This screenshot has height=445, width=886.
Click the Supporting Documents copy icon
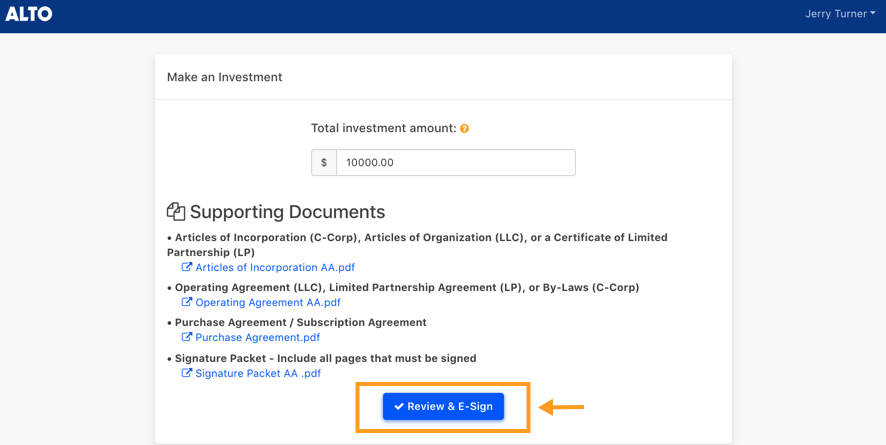(176, 212)
